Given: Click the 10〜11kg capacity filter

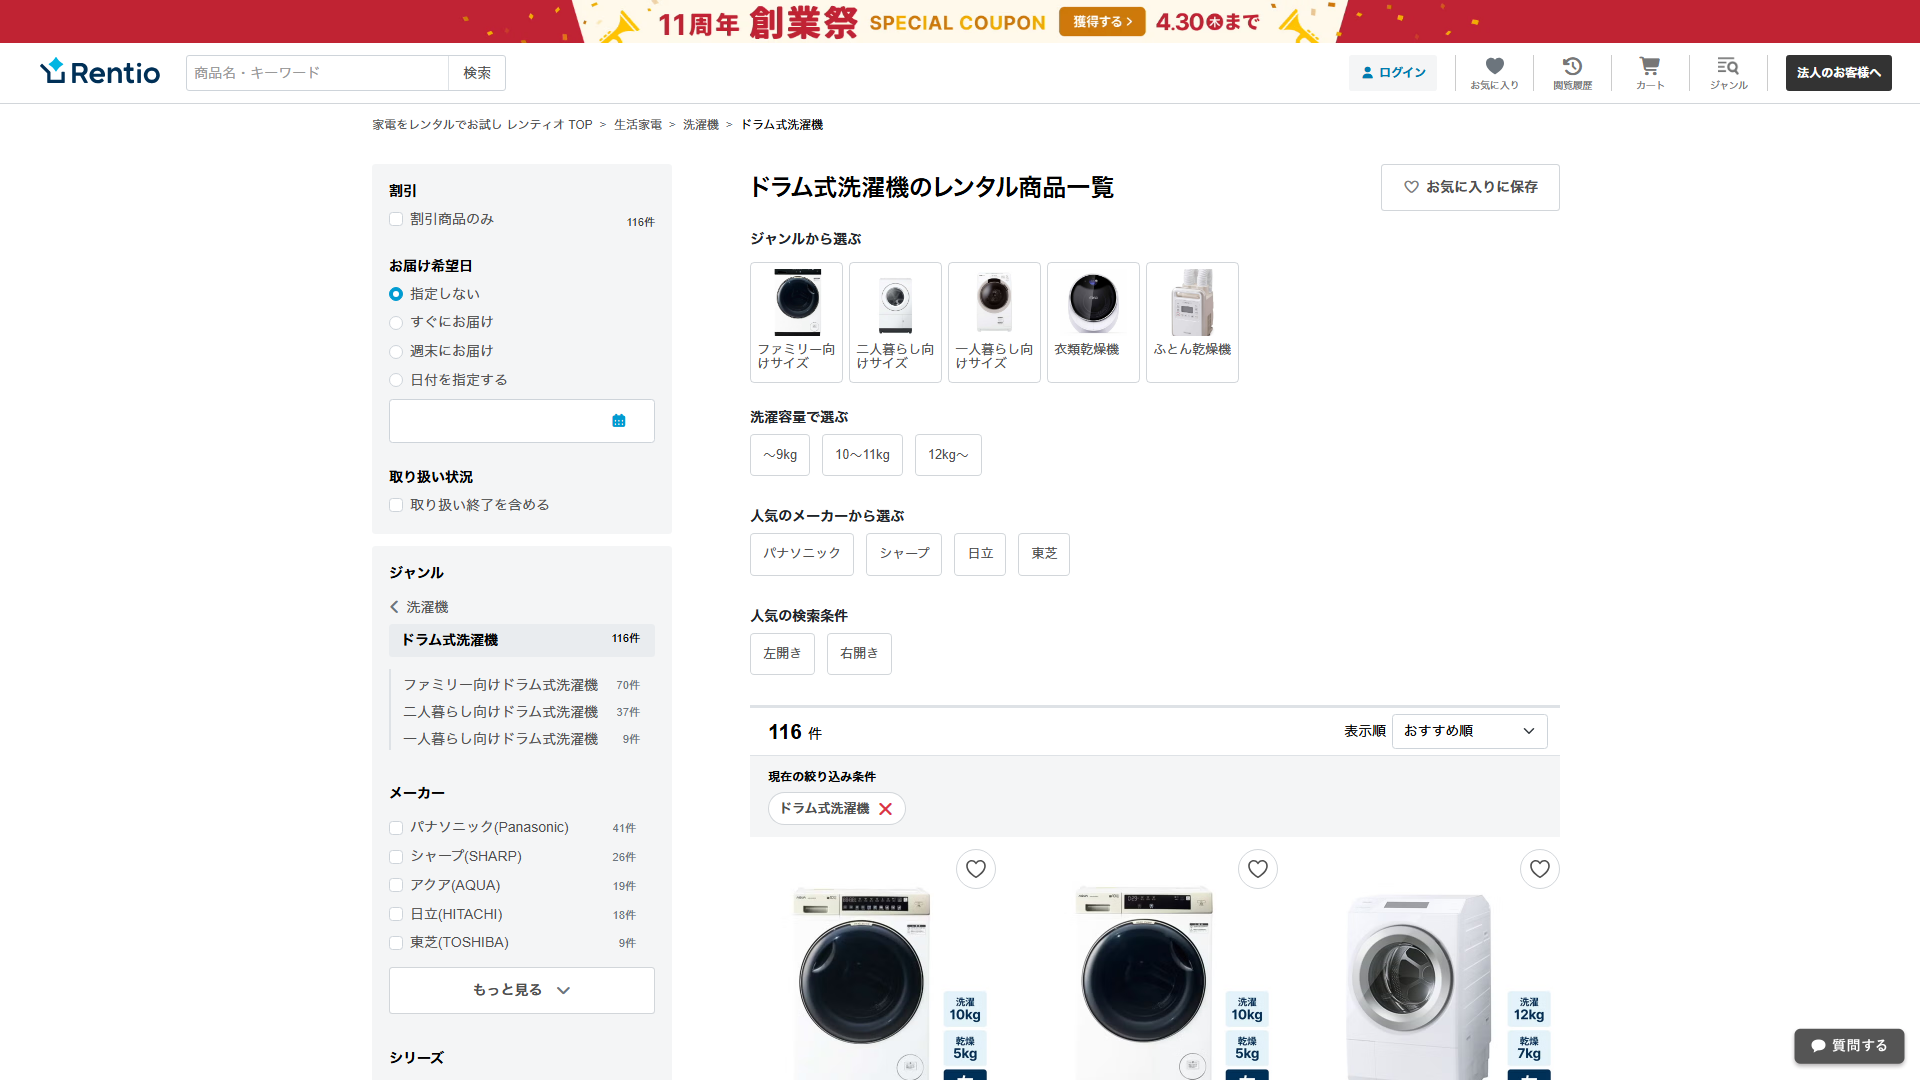Looking at the screenshot, I should pyautogui.click(x=862, y=455).
